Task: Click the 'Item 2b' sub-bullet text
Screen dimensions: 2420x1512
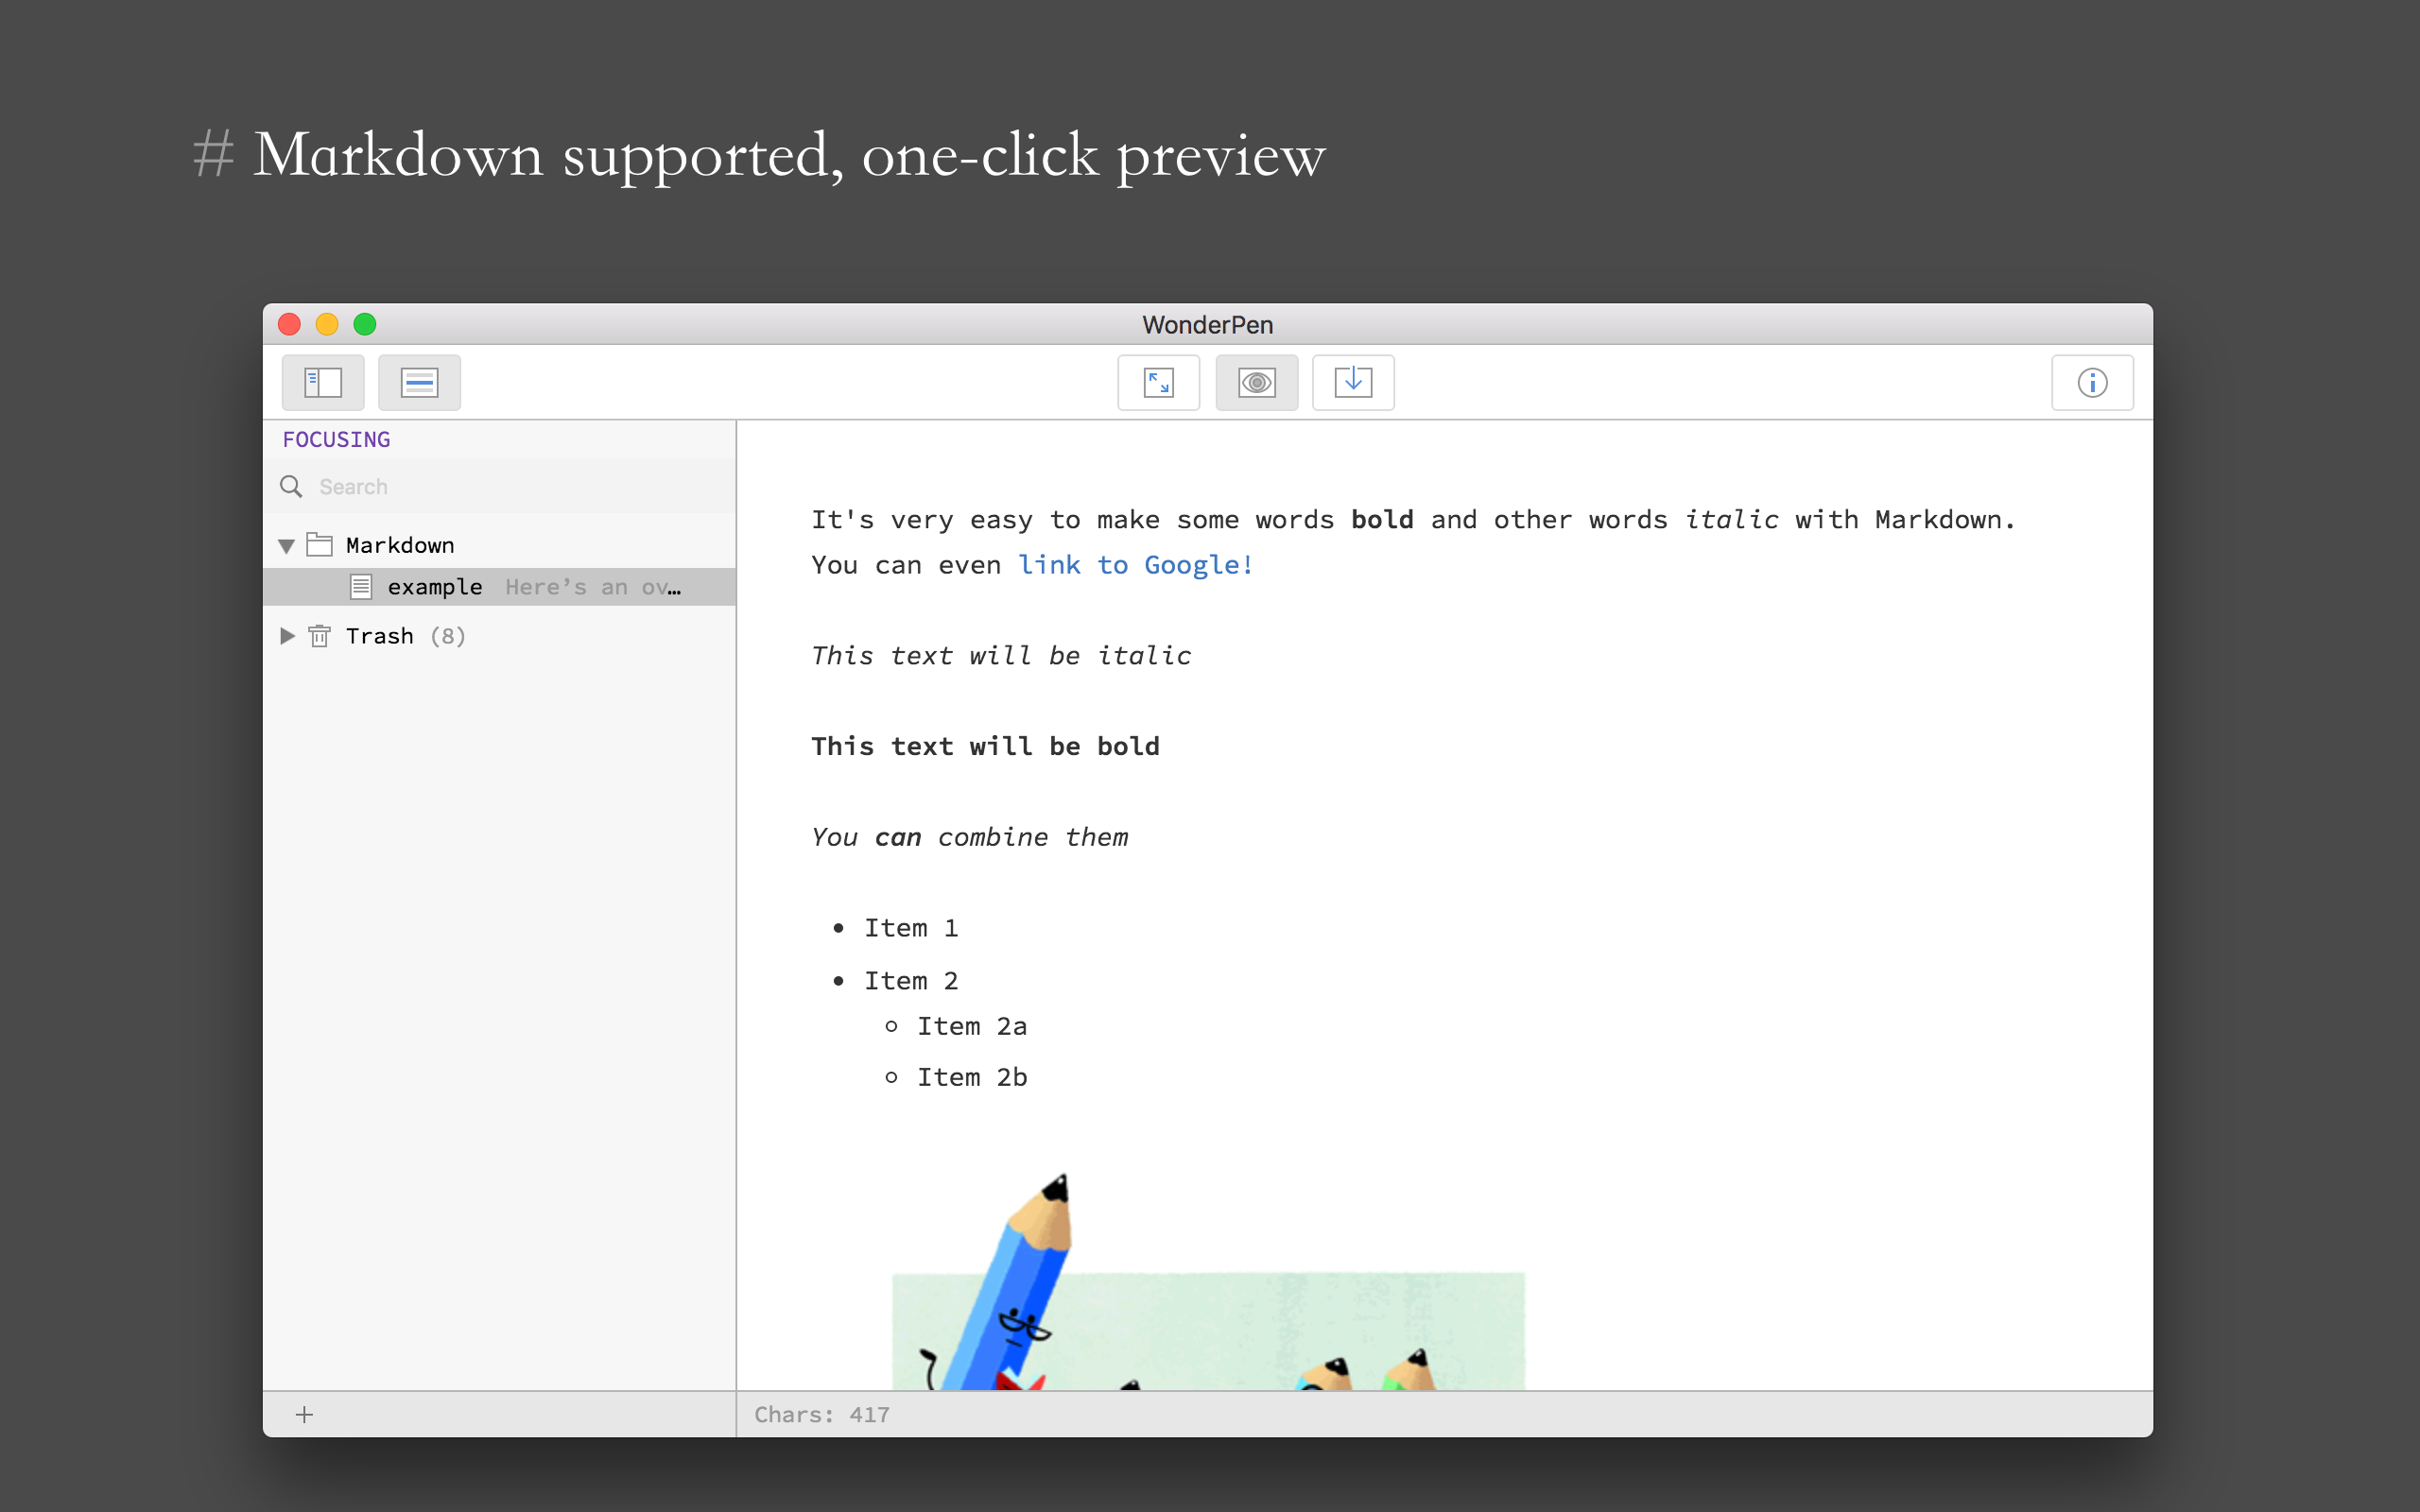Action: click(x=972, y=1077)
